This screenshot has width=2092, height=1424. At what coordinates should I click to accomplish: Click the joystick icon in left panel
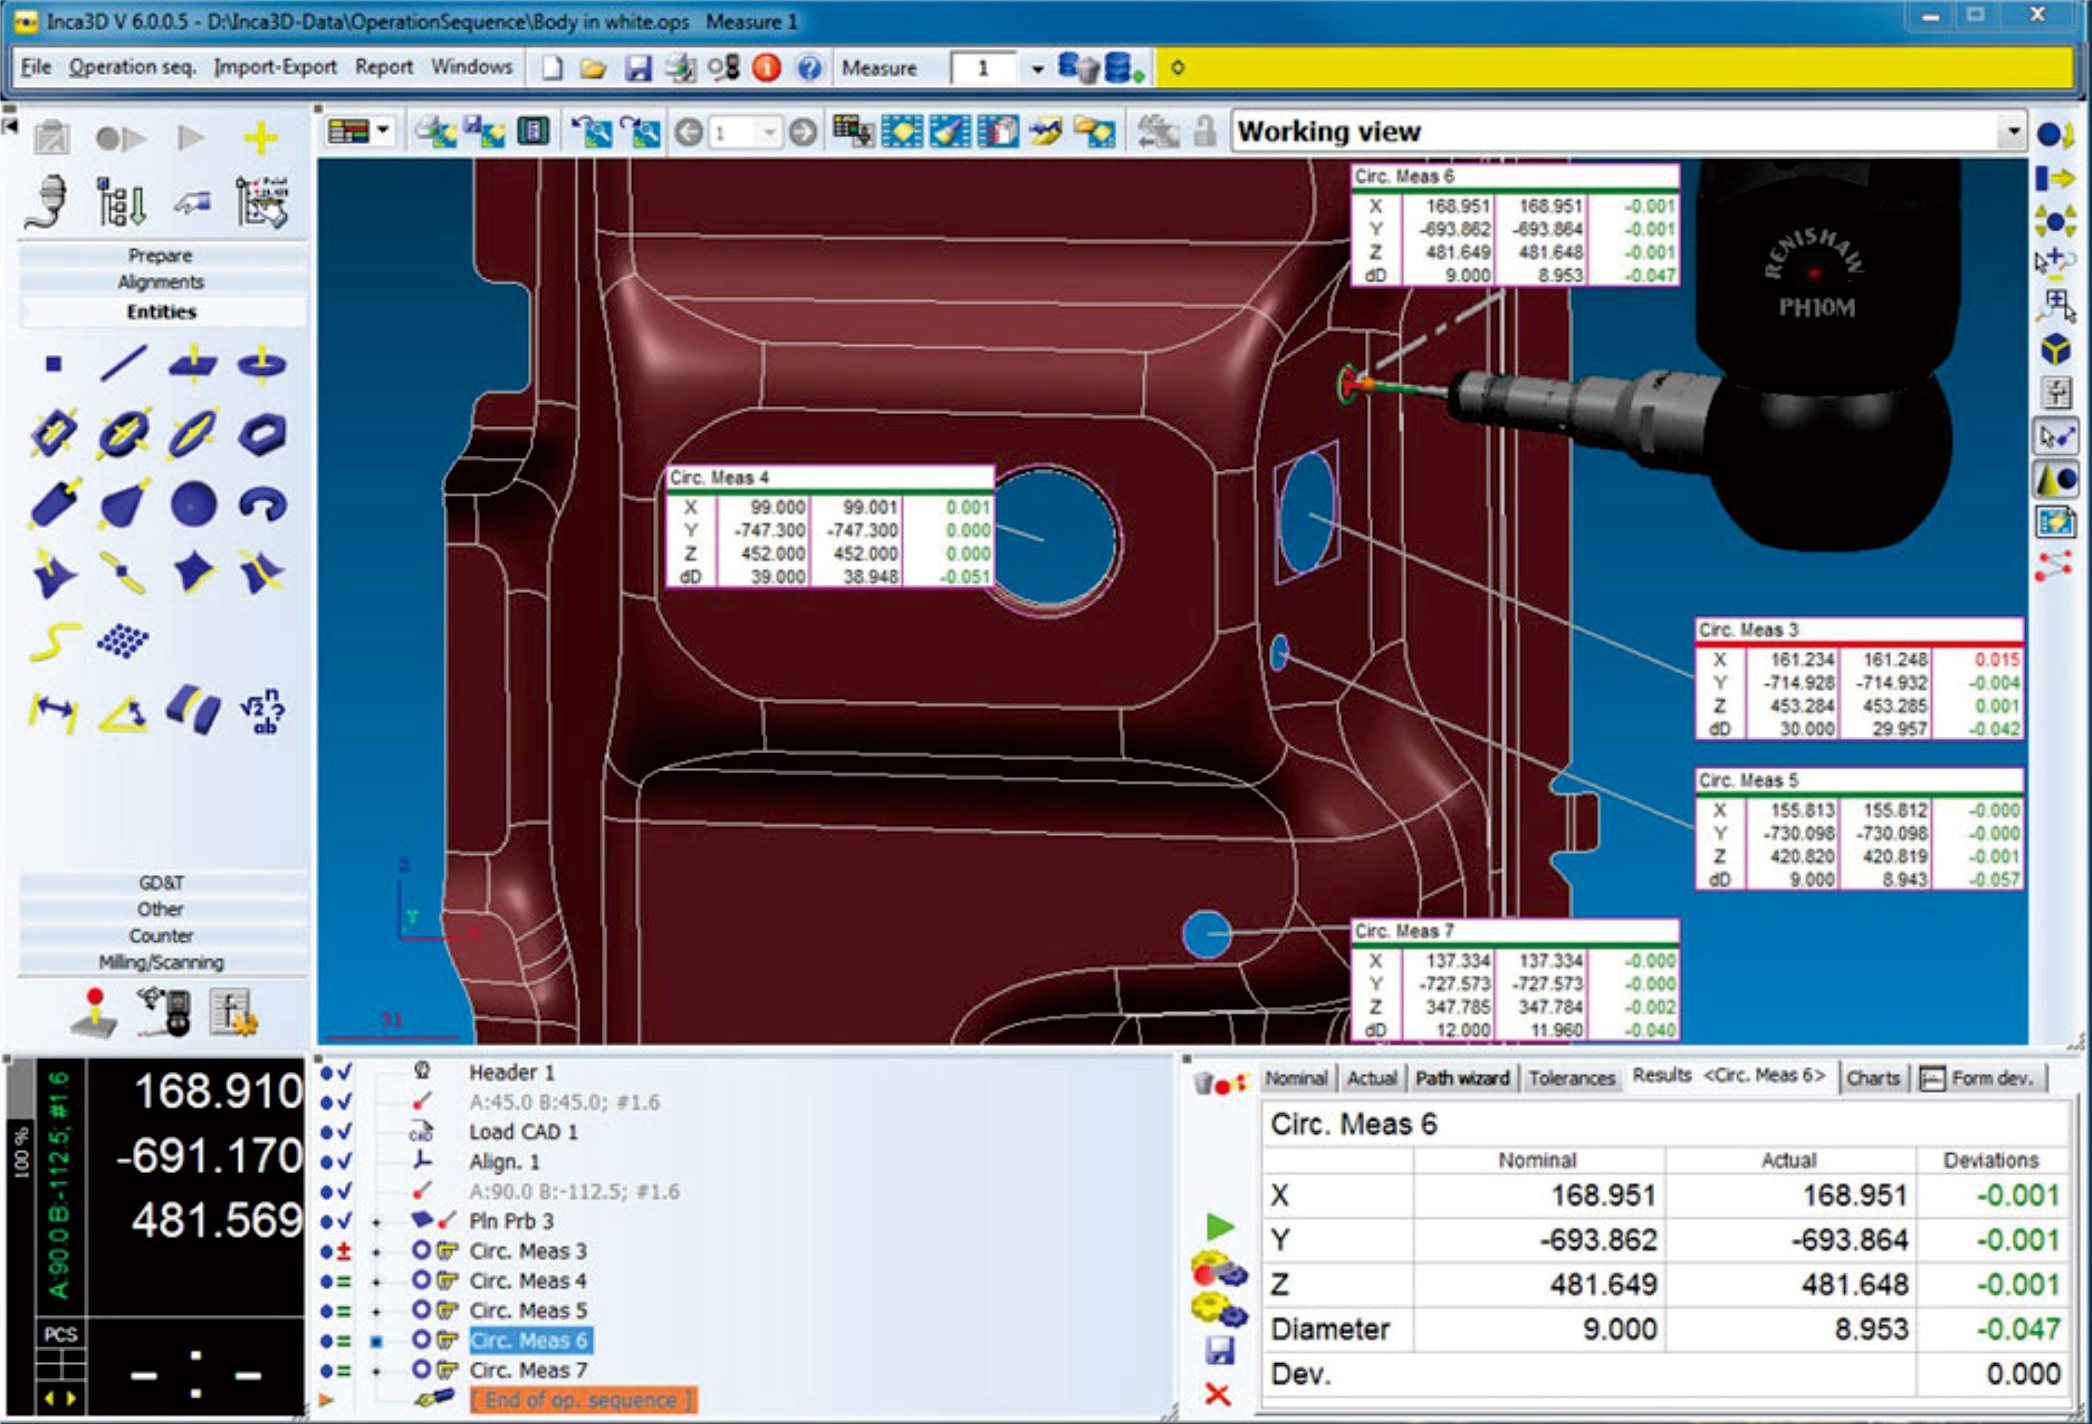[x=95, y=1011]
